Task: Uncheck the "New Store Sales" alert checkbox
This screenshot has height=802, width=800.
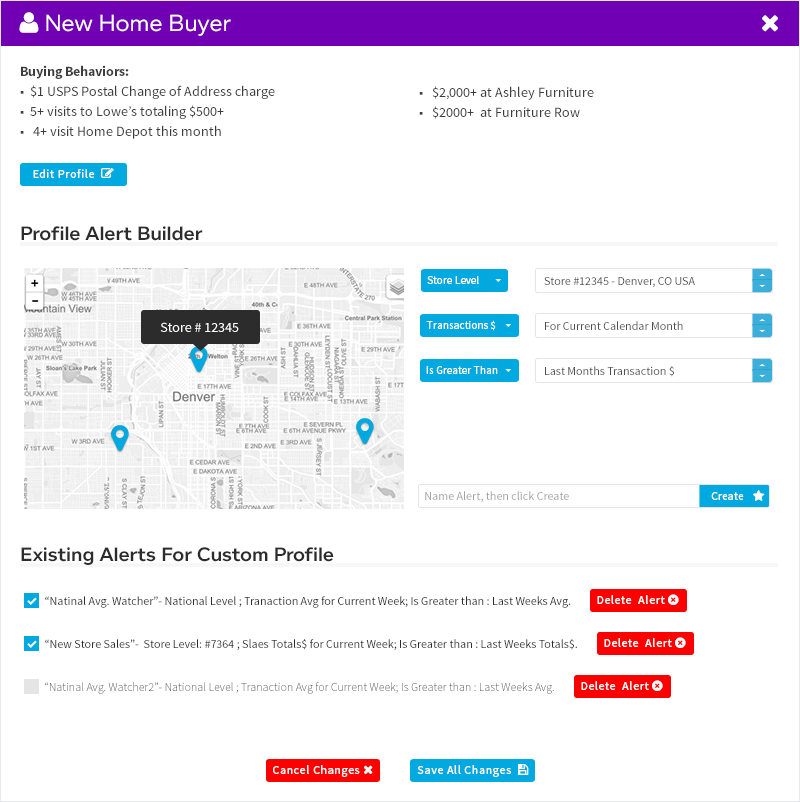Action: [x=32, y=644]
